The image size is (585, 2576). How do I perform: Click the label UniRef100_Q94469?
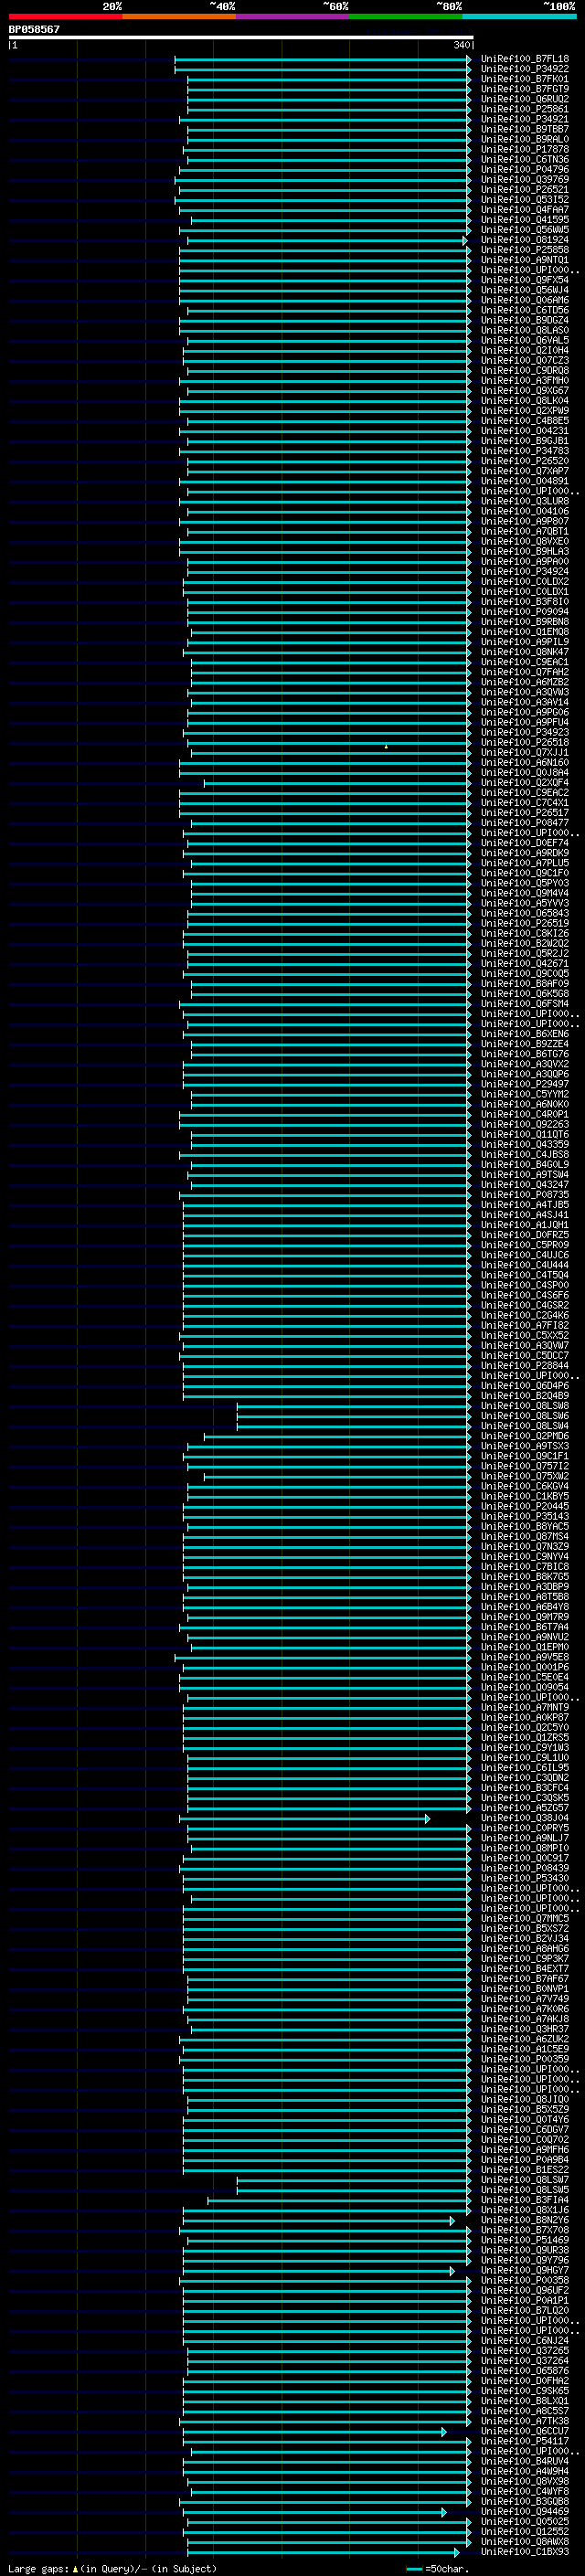524,2511
